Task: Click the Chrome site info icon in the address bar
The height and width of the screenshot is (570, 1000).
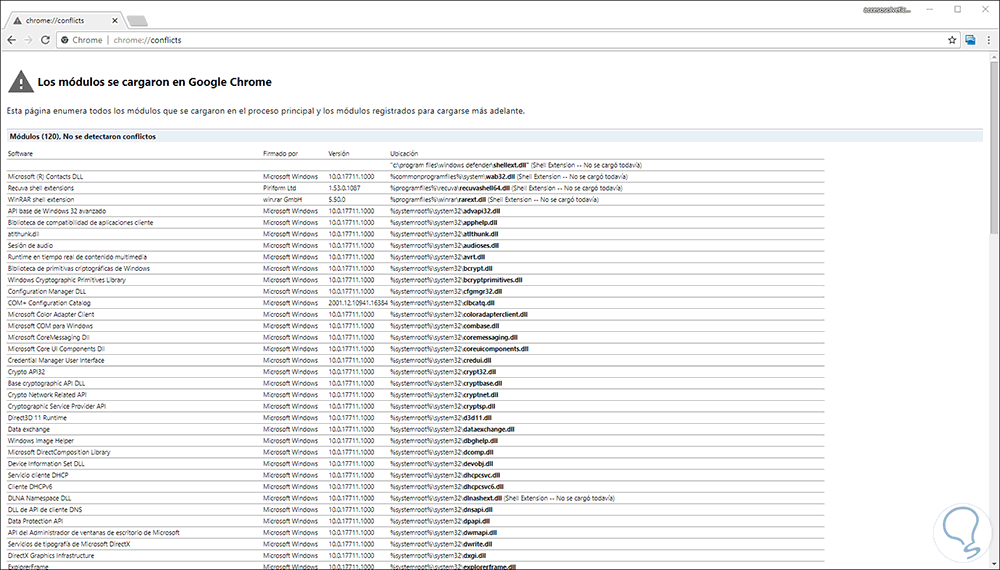Action: (x=64, y=40)
